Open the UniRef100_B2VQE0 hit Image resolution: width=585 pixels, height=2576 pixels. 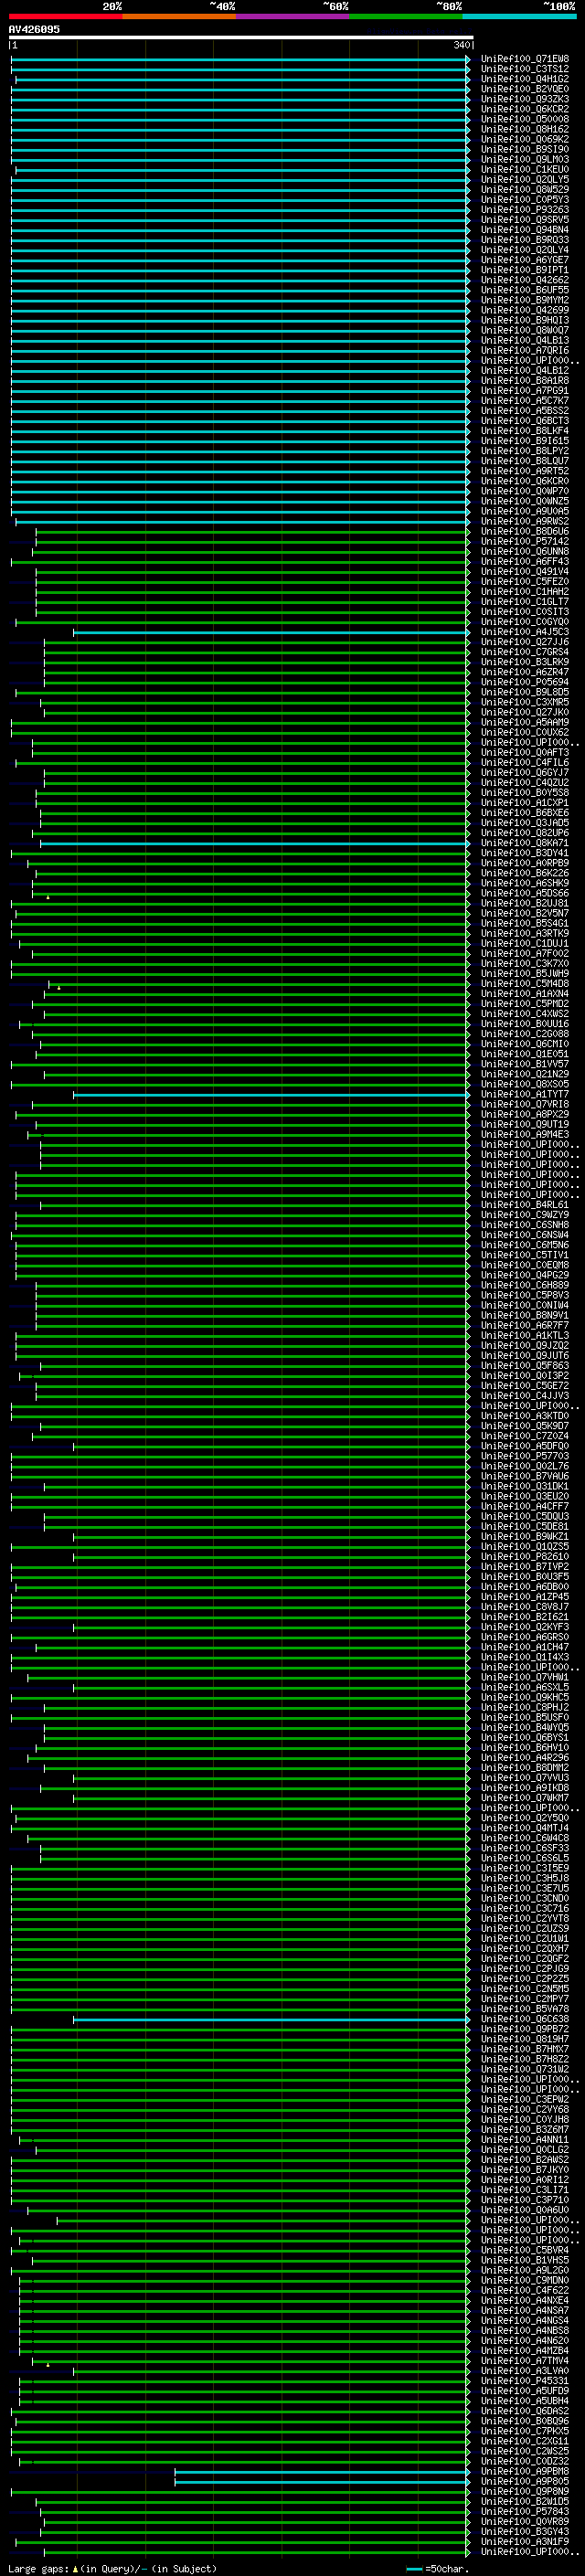coord(525,89)
